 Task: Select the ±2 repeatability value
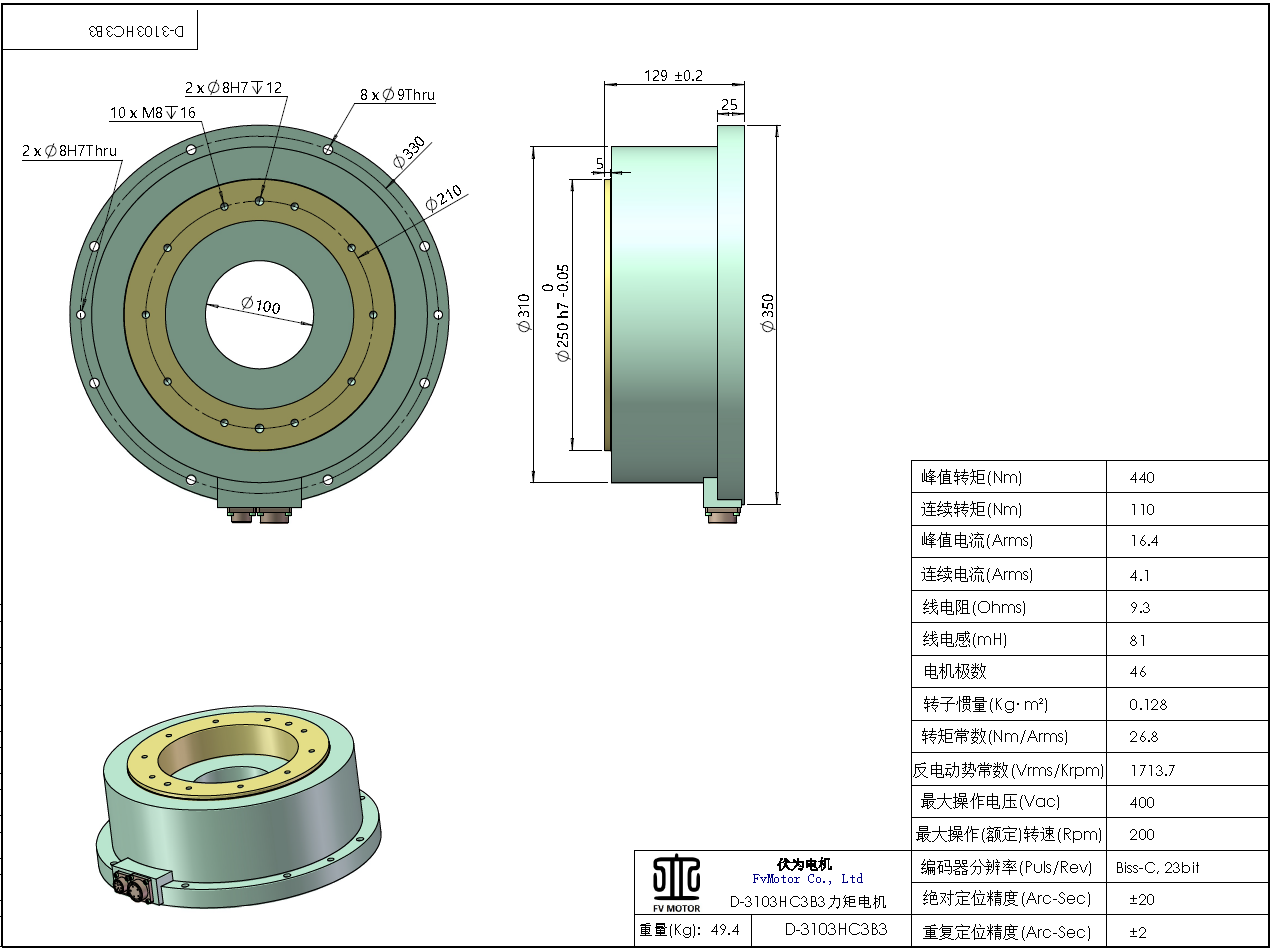[1138, 933]
